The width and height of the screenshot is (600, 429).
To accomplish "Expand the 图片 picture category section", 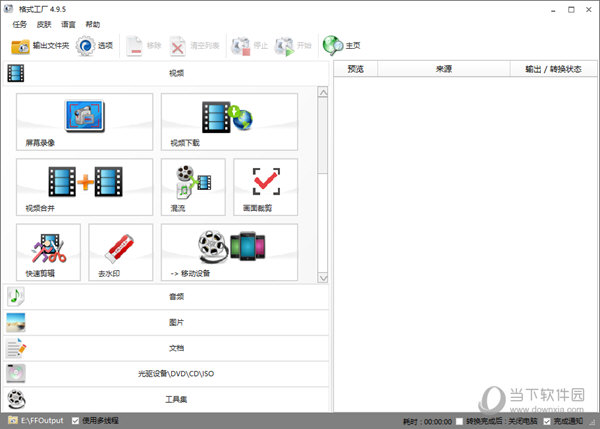I will 166,322.
